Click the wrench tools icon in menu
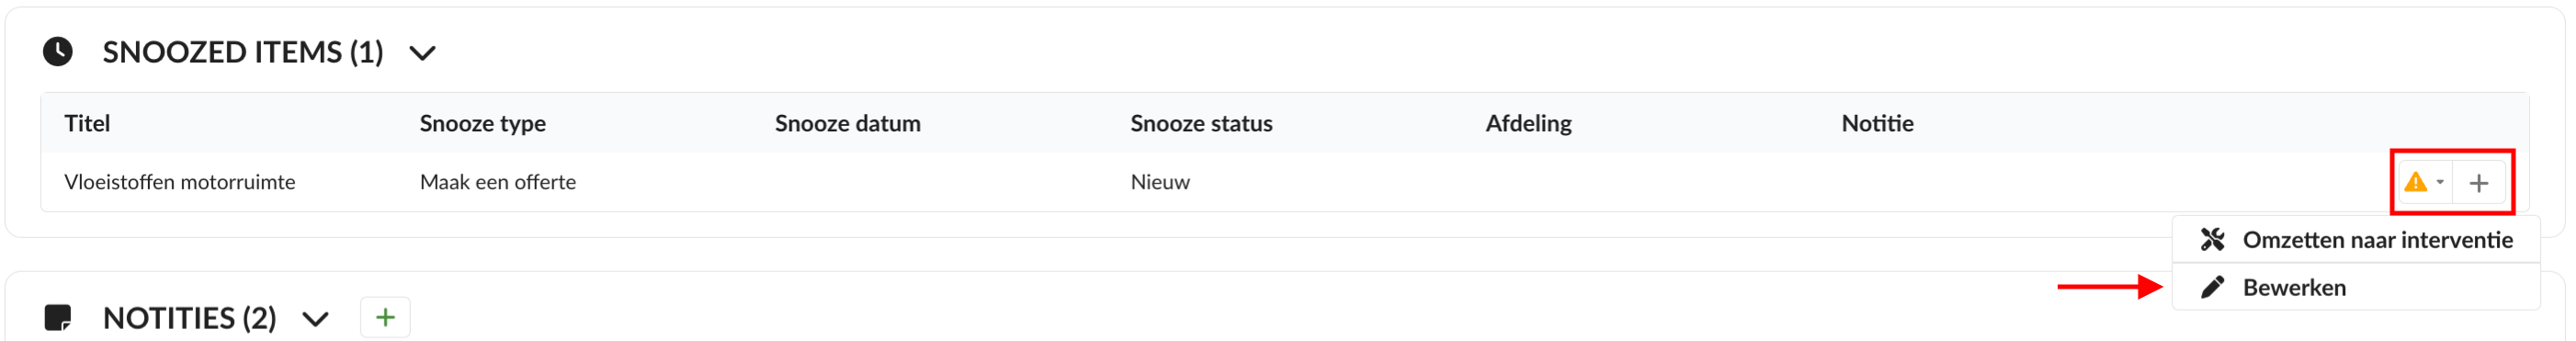Screen dimensions: 2576x341 2212,240
